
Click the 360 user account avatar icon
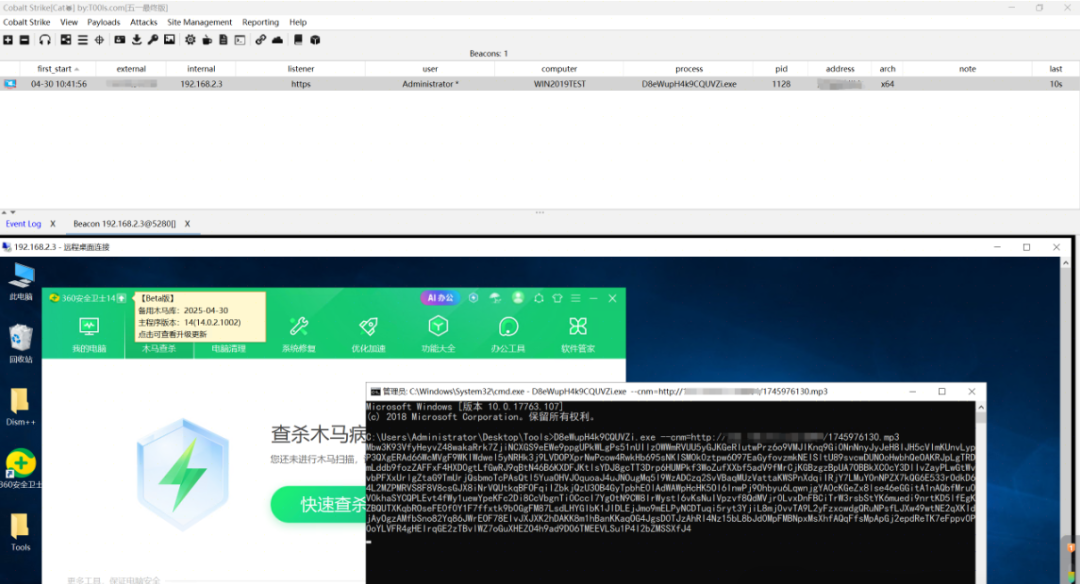click(518, 298)
